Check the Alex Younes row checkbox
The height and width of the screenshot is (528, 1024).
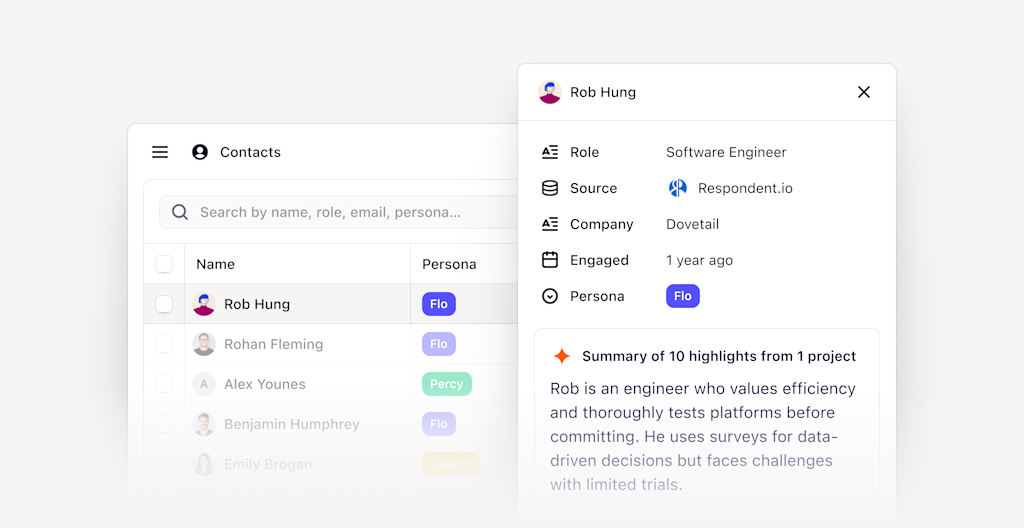click(164, 384)
